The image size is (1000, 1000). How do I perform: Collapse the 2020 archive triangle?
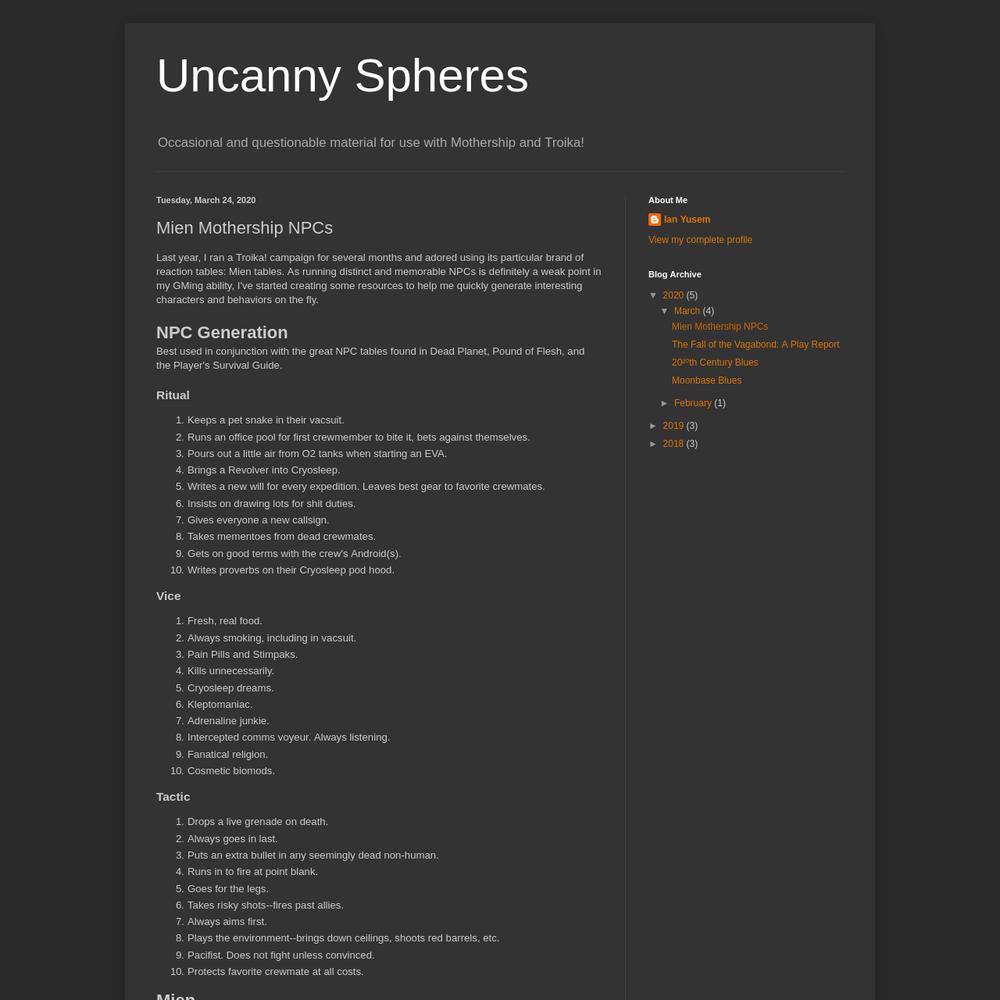tap(653, 295)
